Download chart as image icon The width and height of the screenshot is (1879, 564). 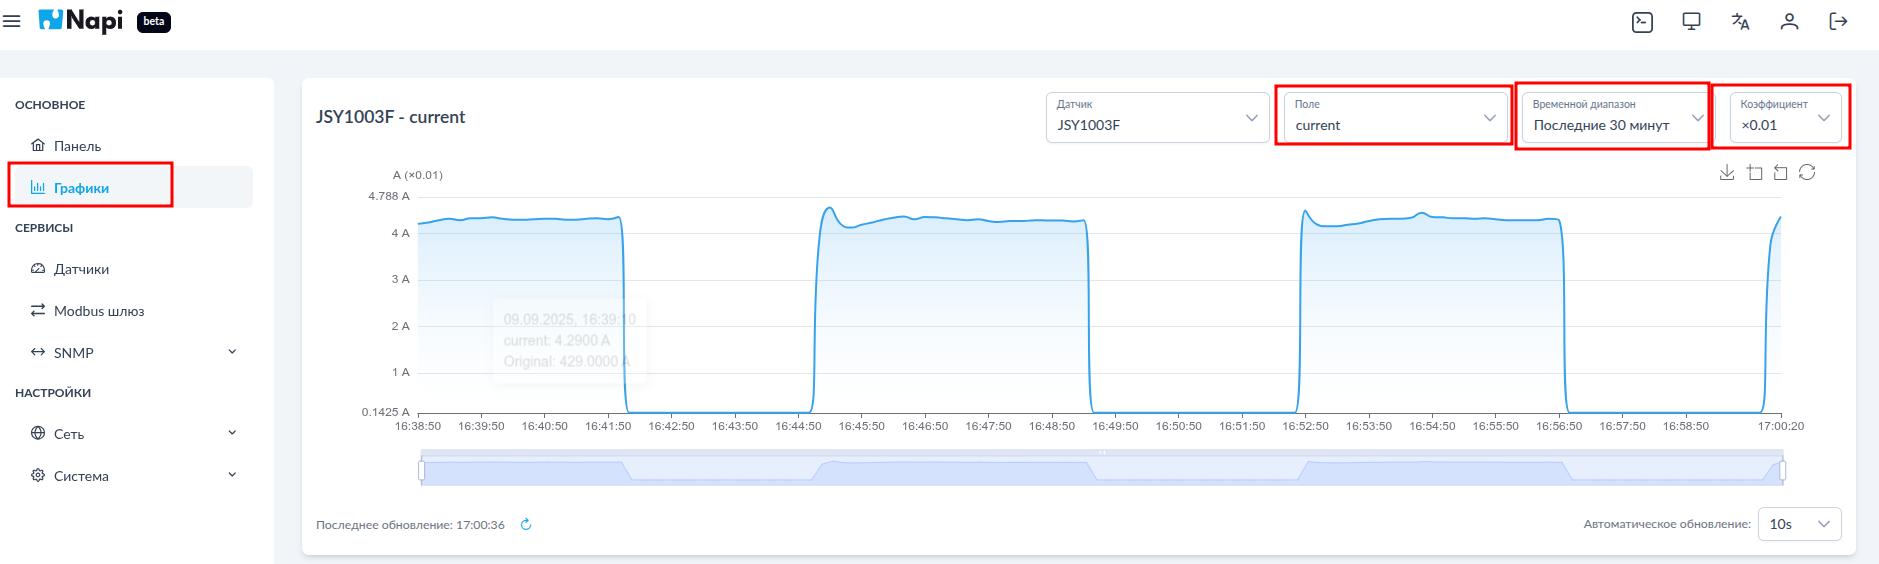(1727, 173)
